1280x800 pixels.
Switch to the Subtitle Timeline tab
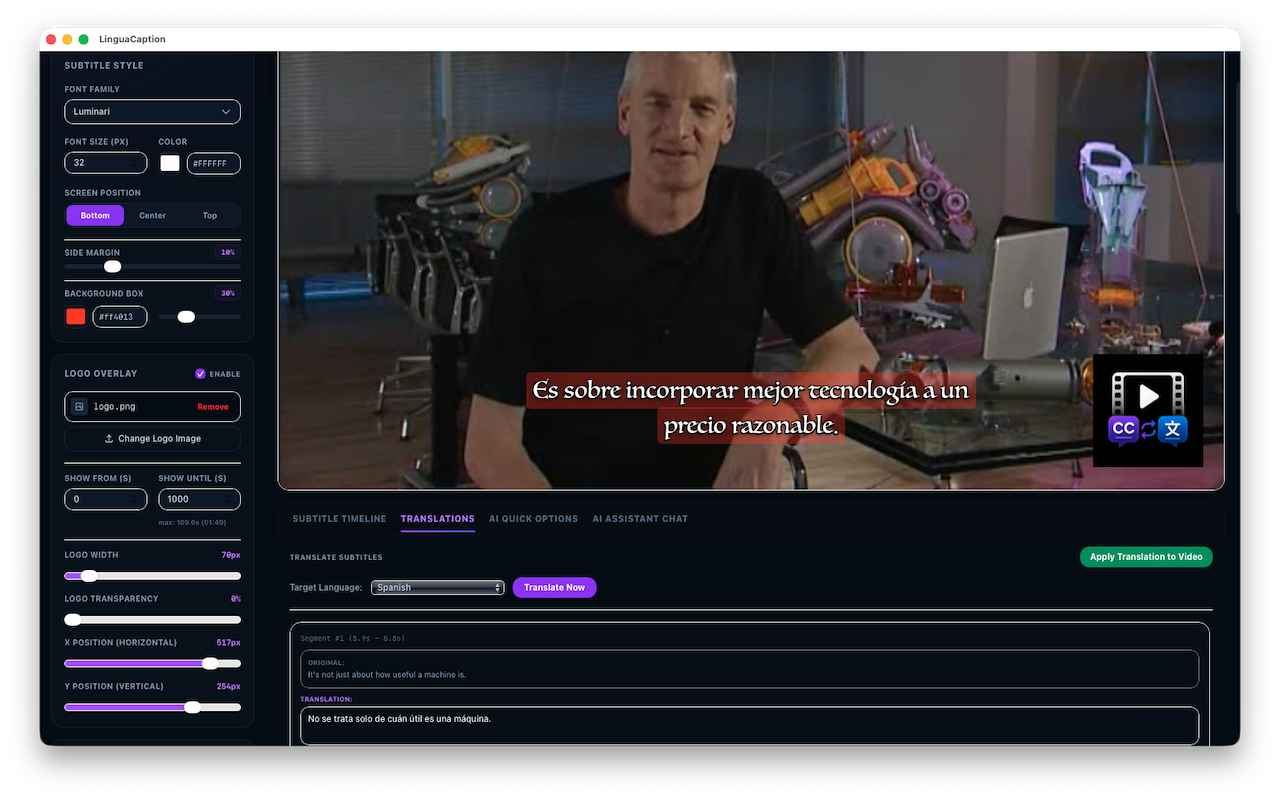[339, 519]
